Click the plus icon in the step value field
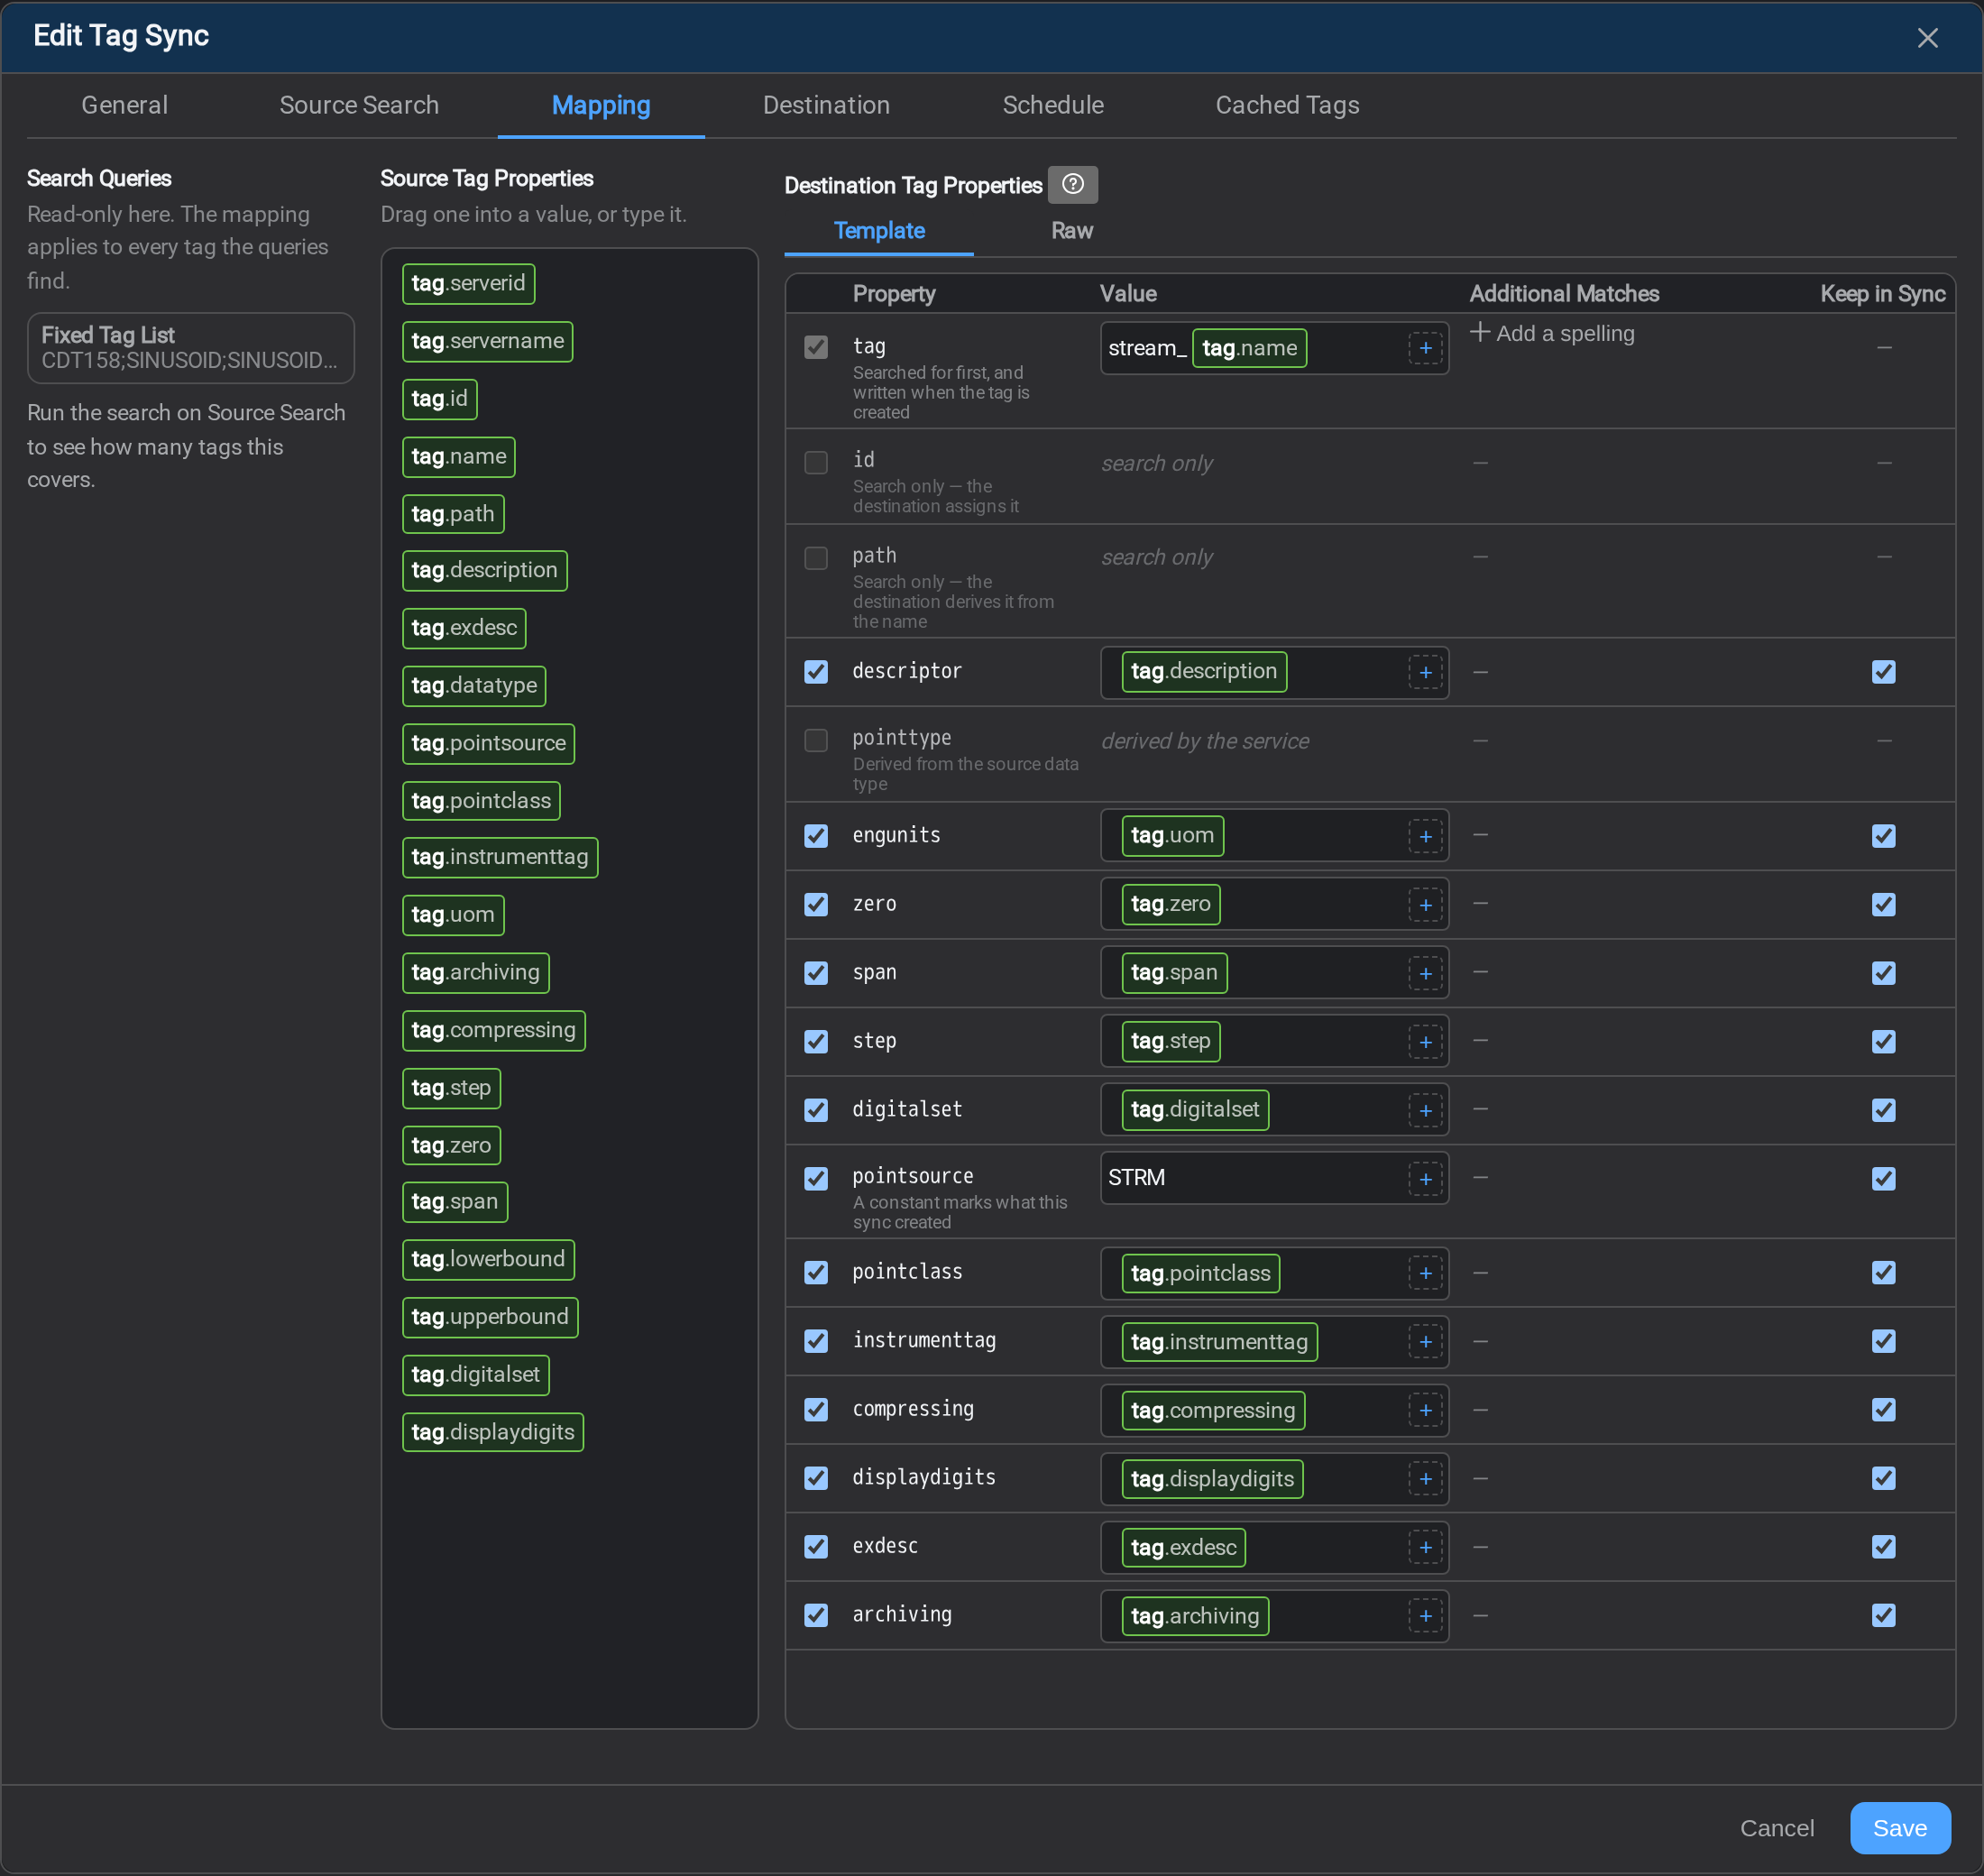This screenshot has width=1984, height=1876. click(1425, 1042)
